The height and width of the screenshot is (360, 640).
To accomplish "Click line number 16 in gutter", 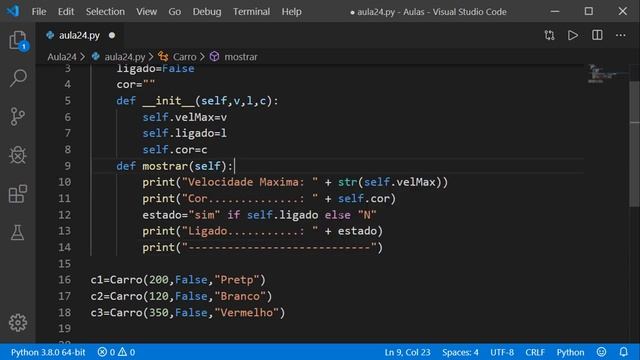I will (x=64, y=280).
